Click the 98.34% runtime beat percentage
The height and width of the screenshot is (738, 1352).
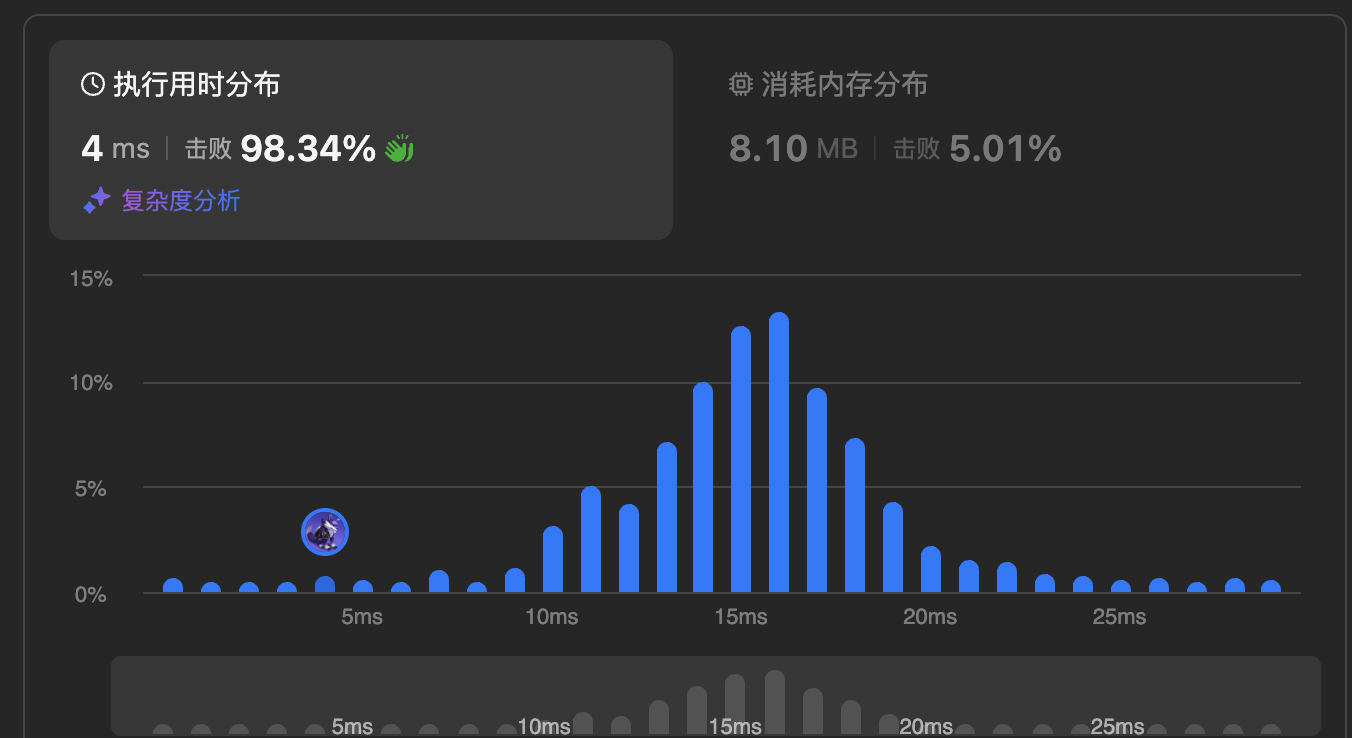308,149
